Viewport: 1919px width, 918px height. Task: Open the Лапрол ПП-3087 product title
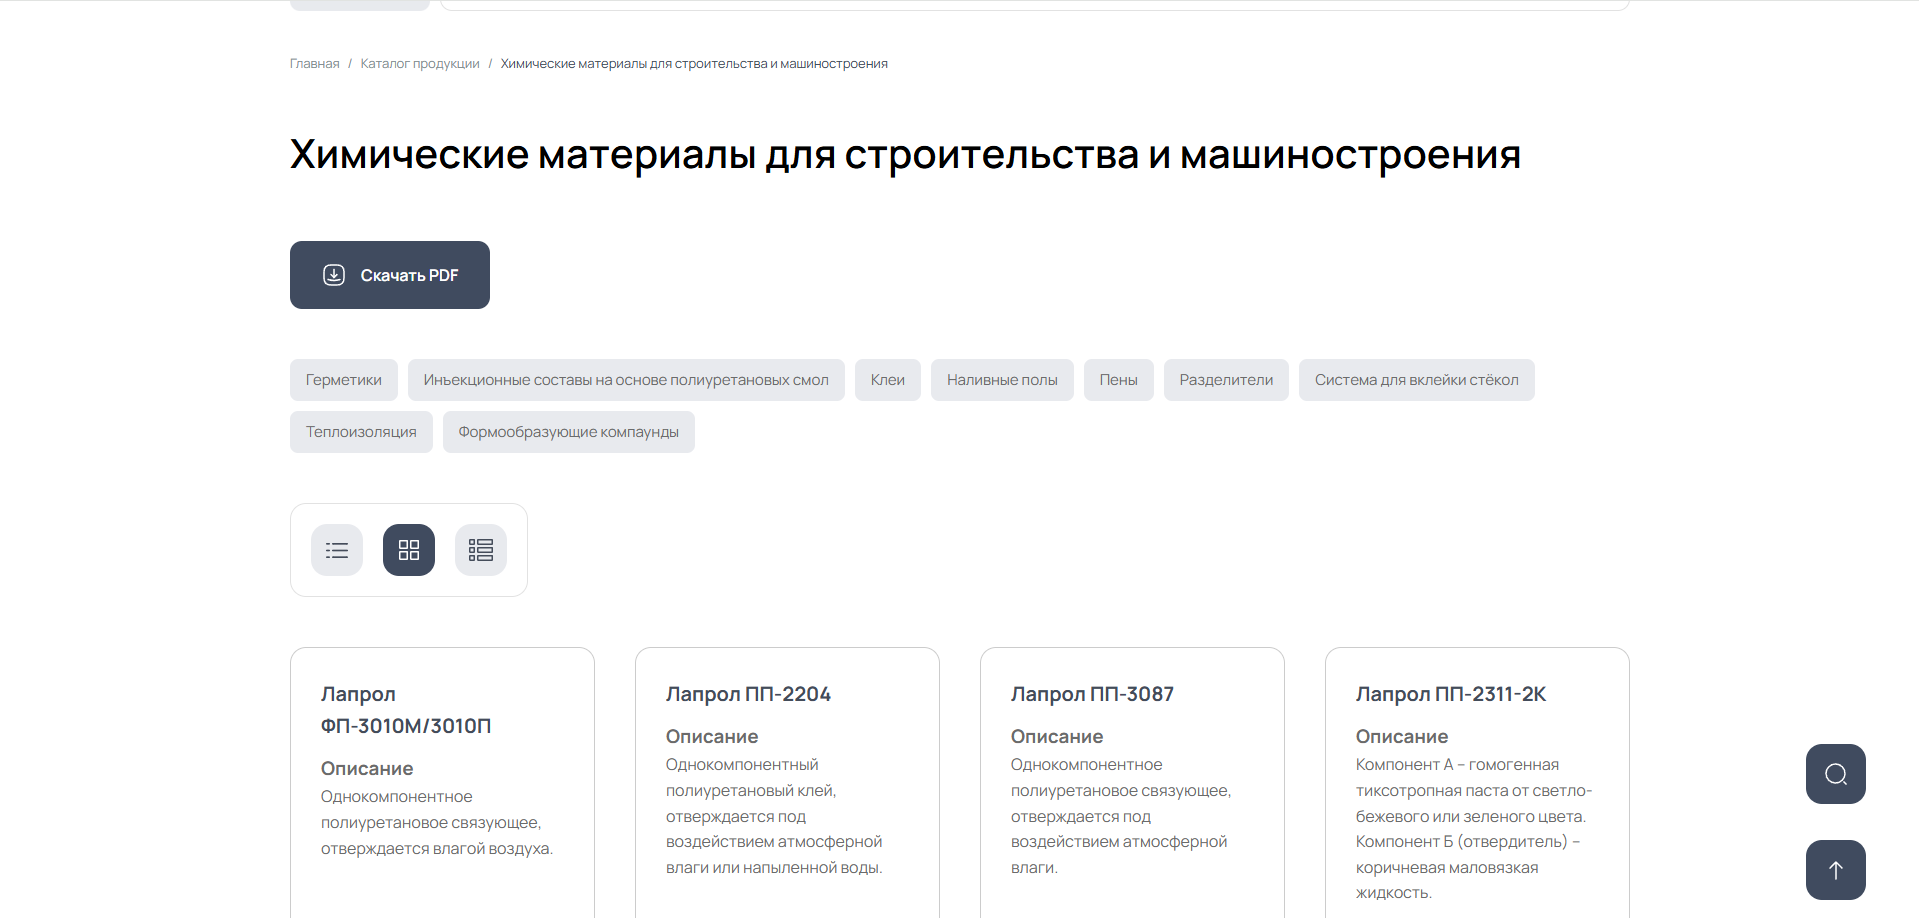point(1092,694)
